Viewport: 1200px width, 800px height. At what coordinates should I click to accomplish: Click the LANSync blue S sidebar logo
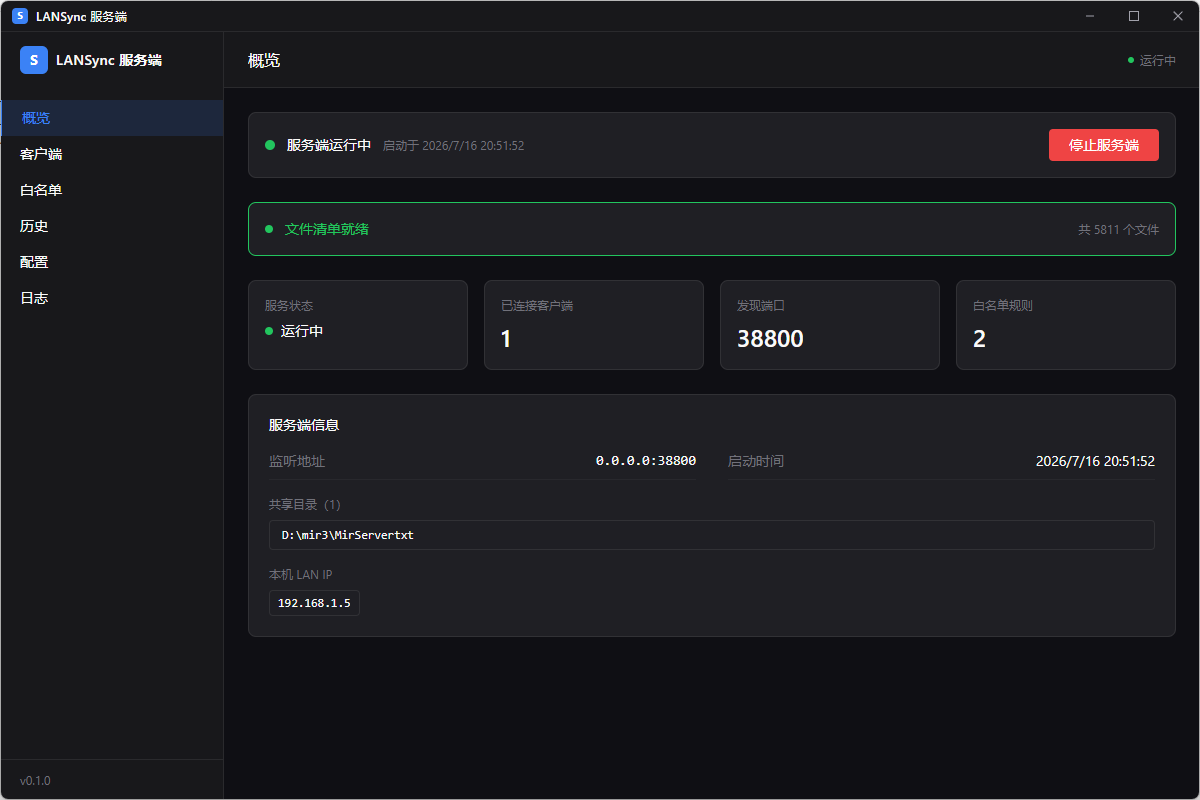(34, 60)
